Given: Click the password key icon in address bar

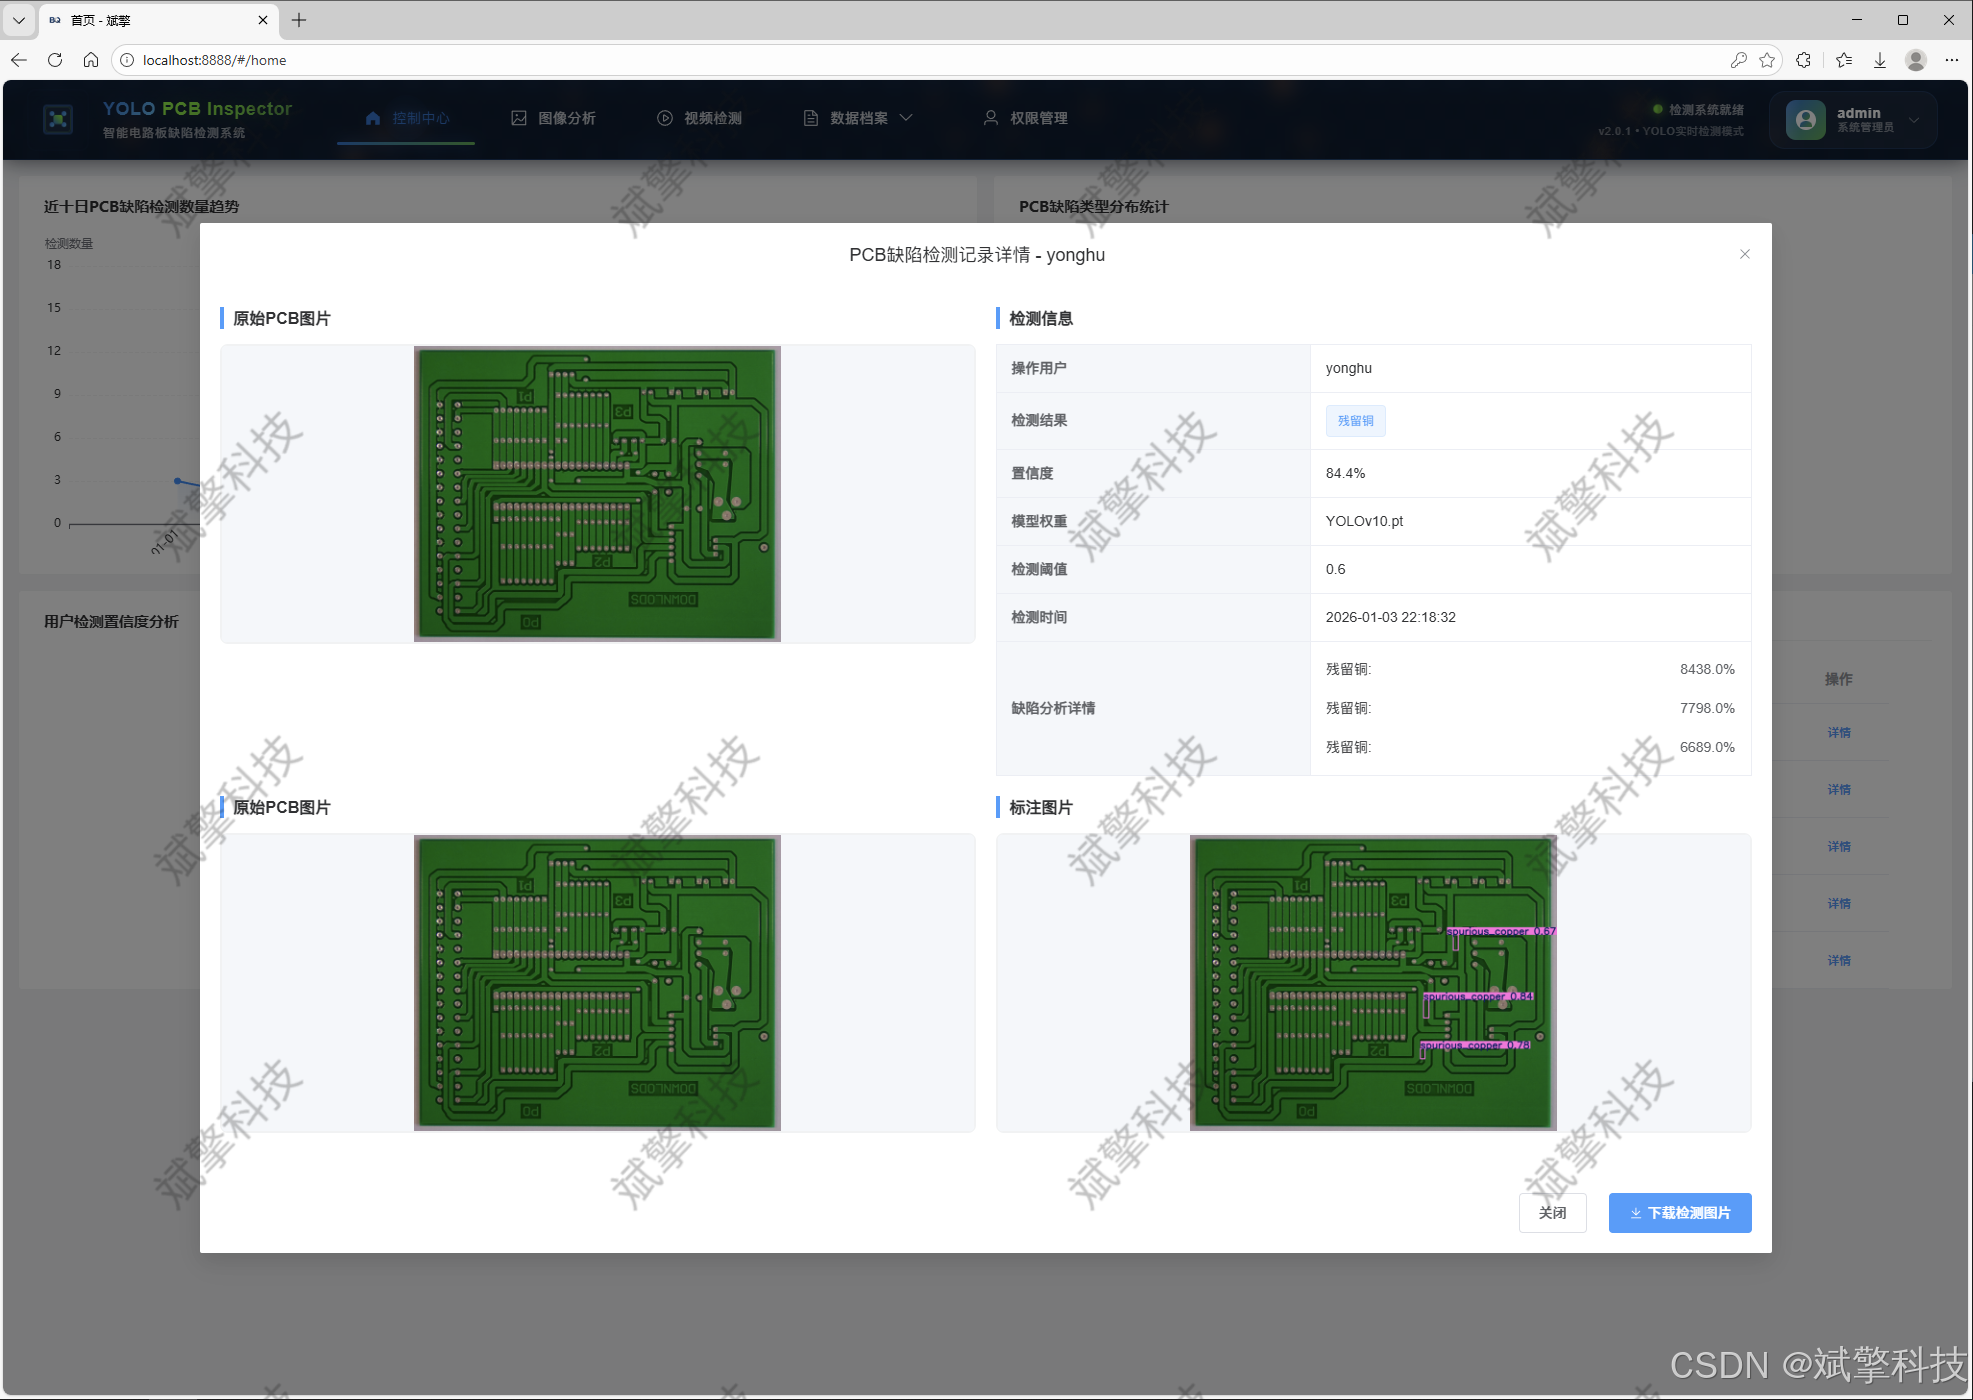Looking at the screenshot, I should click(1738, 60).
